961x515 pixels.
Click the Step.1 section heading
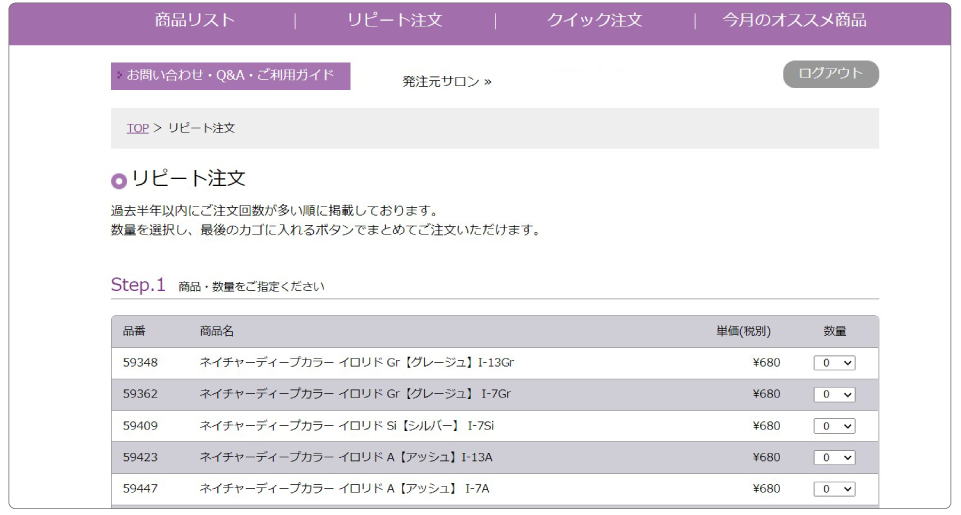(x=138, y=285)
